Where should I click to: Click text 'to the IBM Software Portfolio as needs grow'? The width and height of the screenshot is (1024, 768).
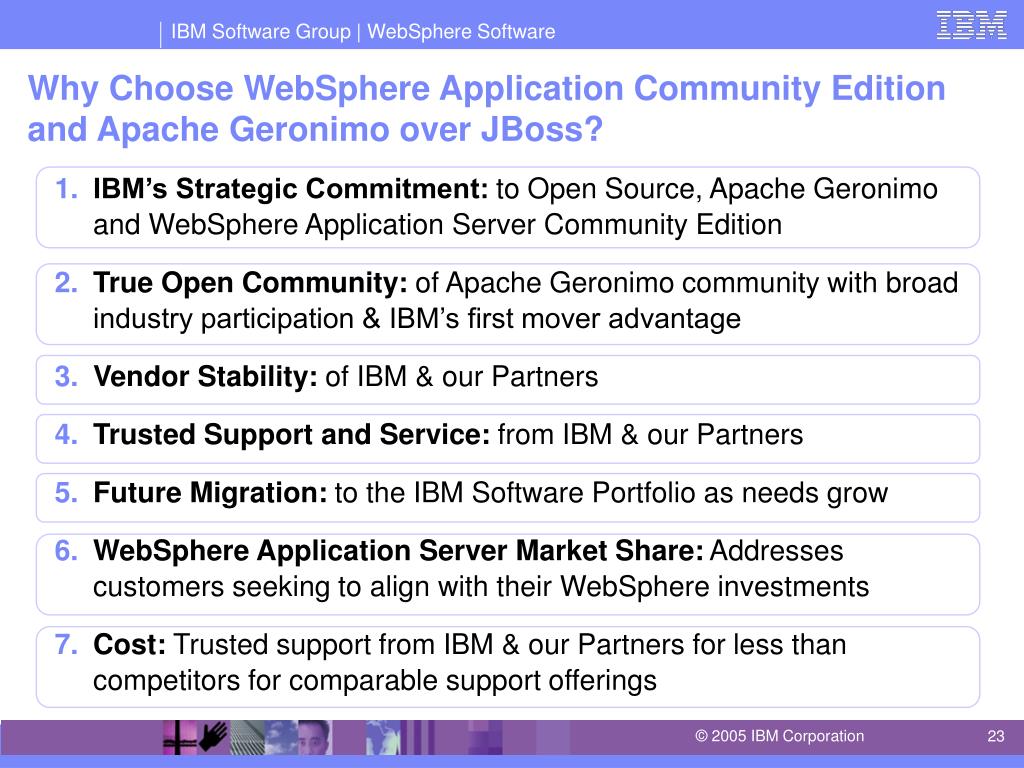[x=611, y=493]
